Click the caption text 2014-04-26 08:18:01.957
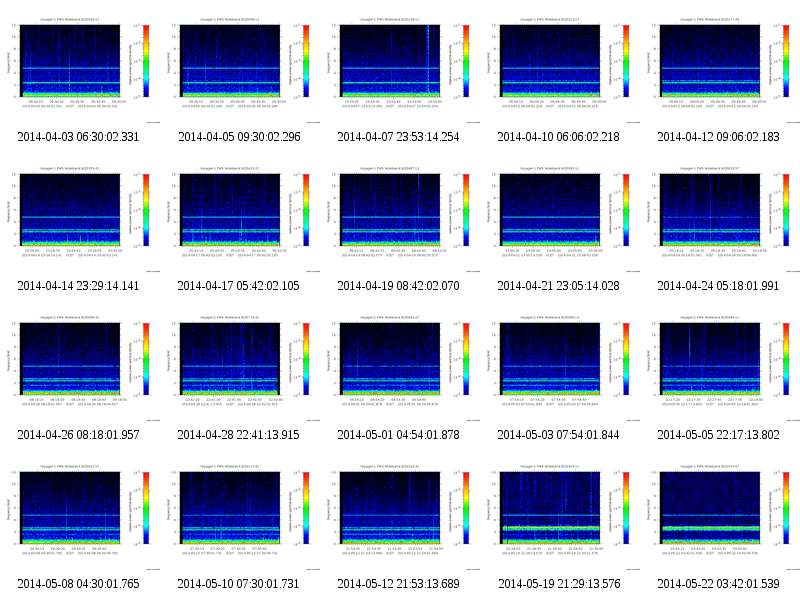Image resolution: width=800 pixels, height=596 pixels. 78,435
